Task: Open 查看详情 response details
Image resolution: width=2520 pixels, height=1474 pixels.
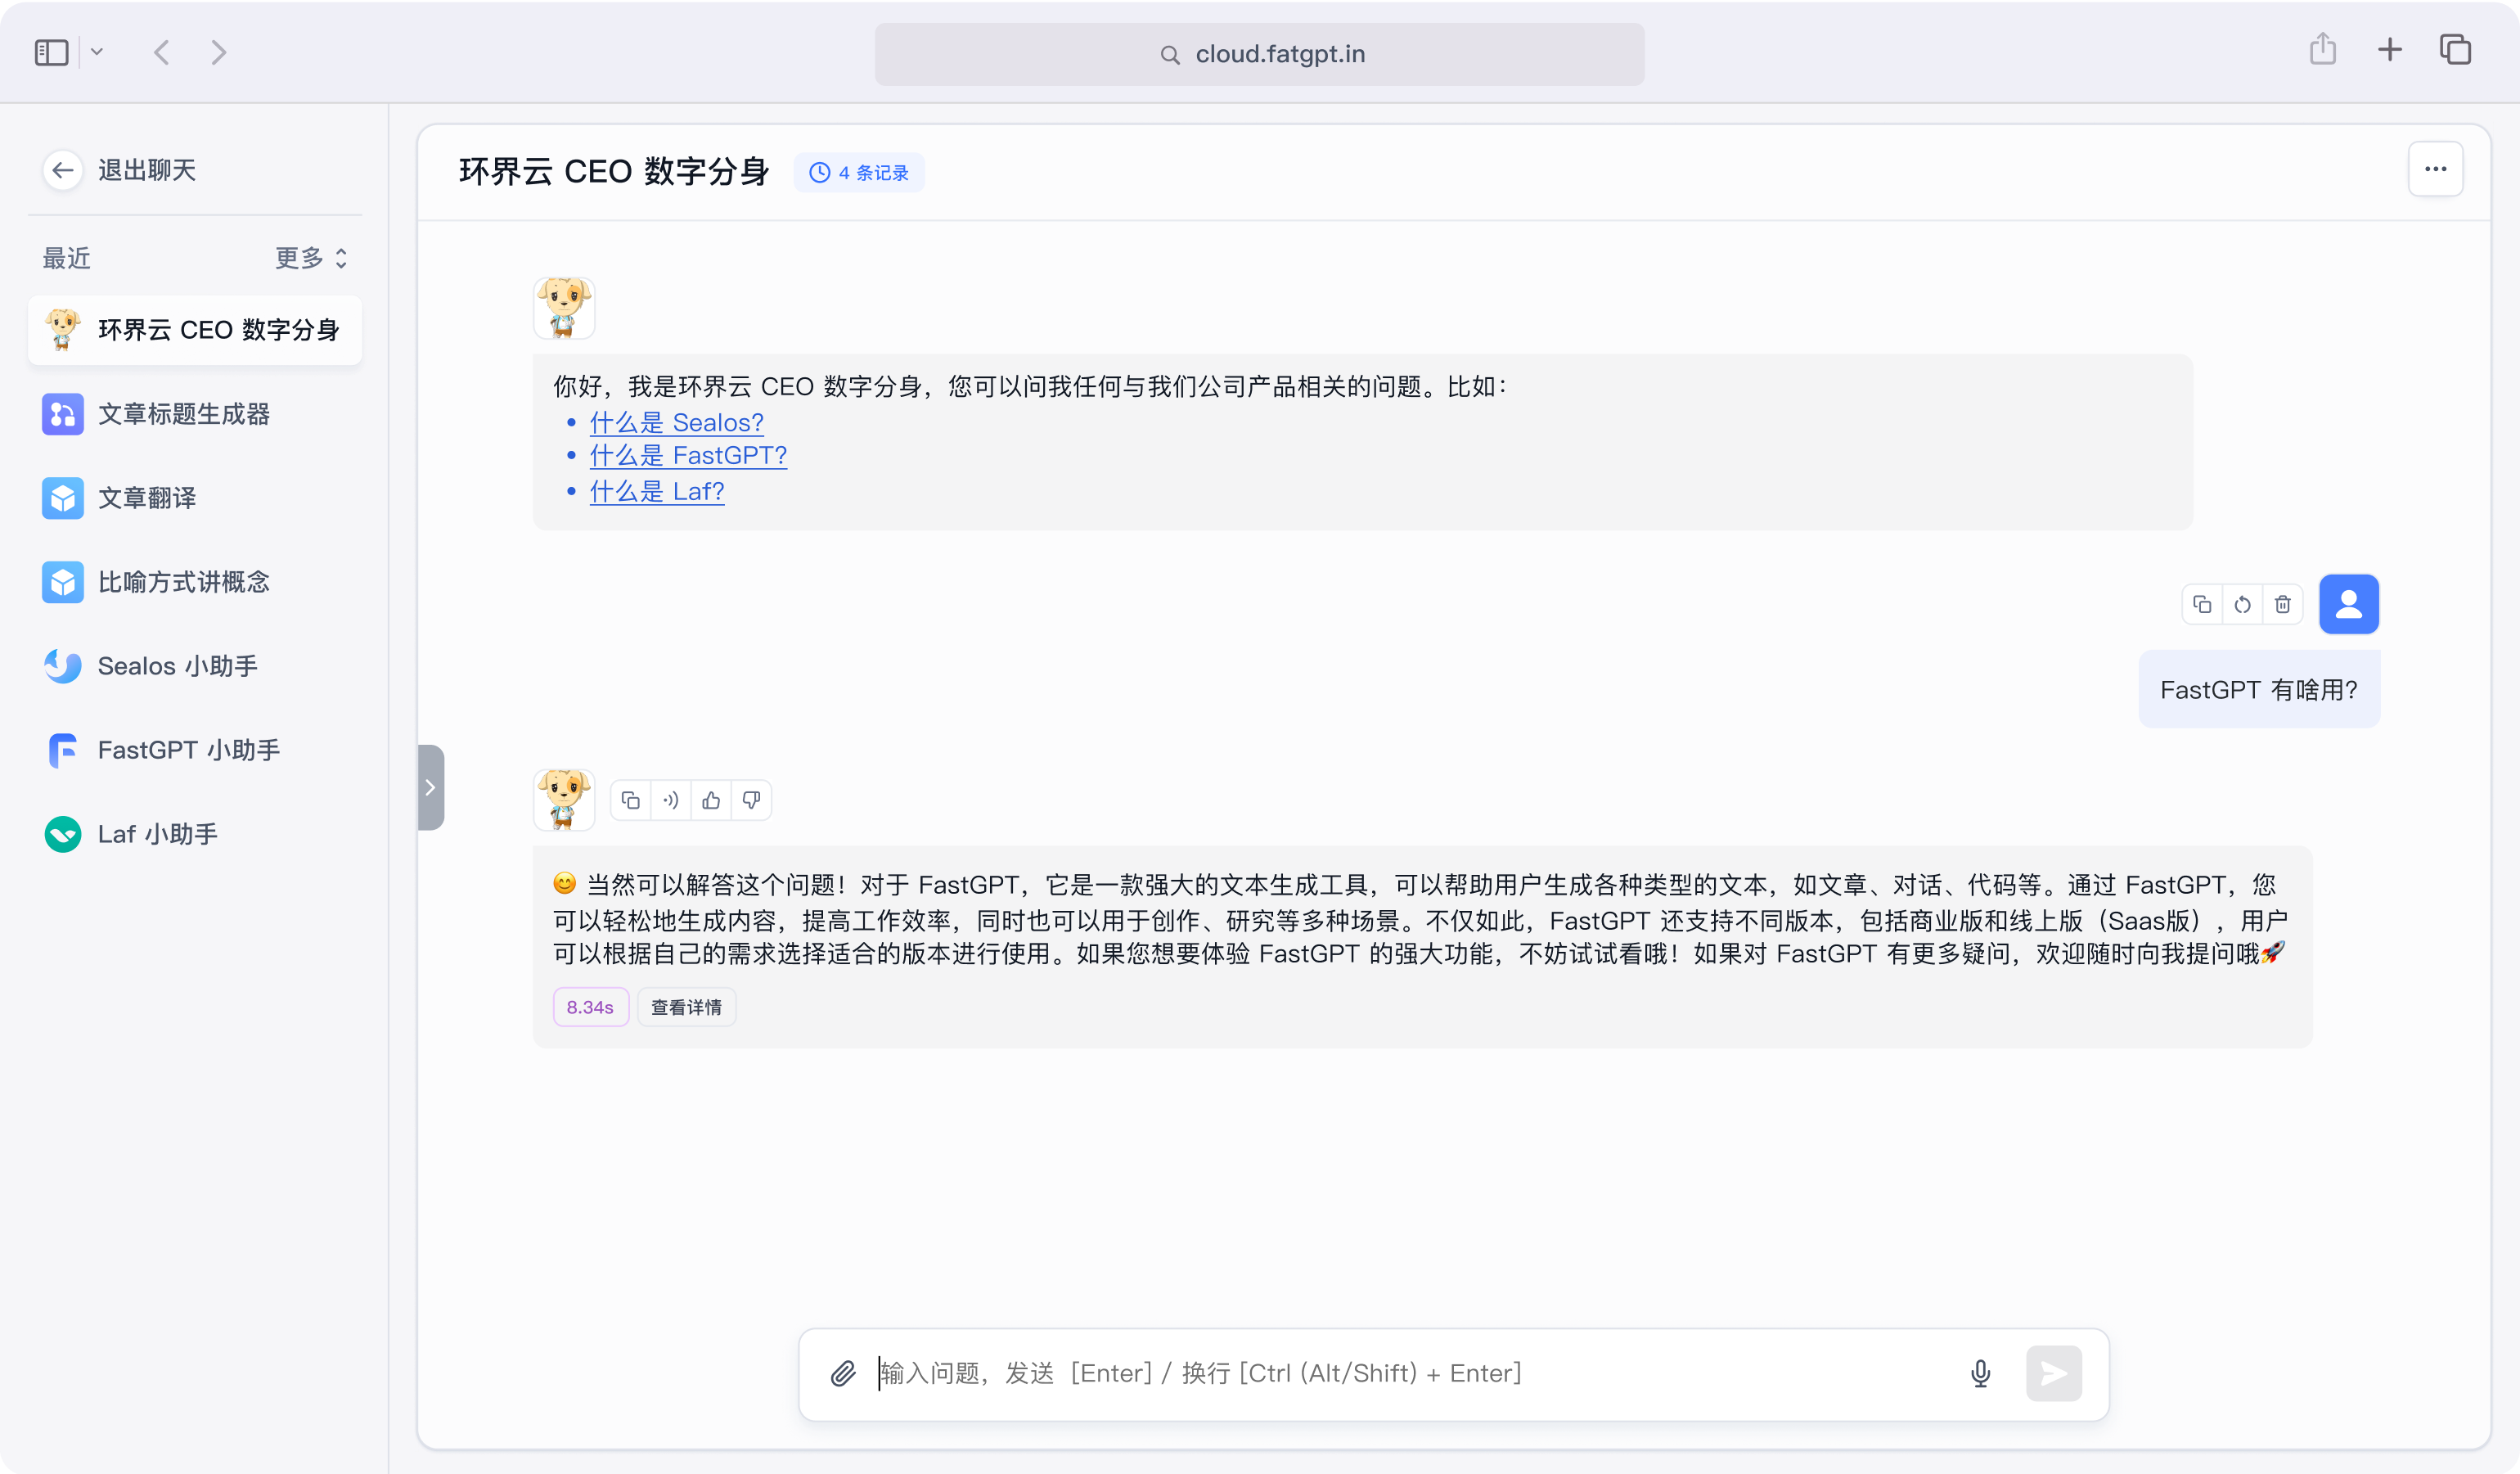Action: pyautogui.click(x=687, y=1007)
